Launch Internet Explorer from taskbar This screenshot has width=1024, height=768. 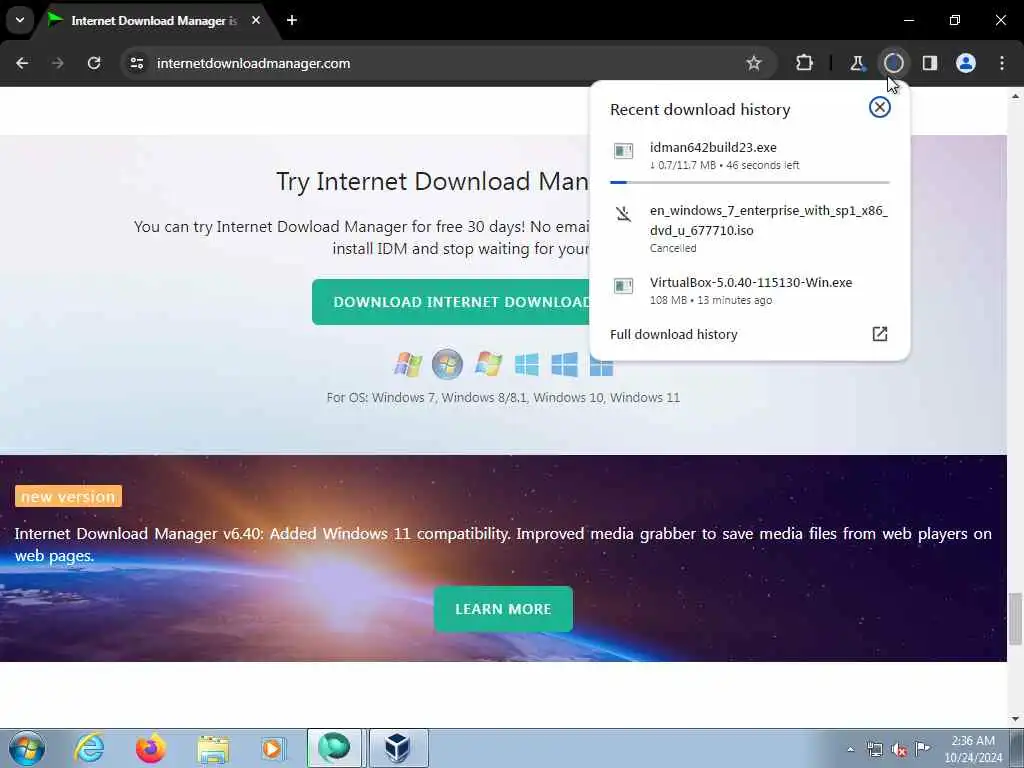click(89, 748)
